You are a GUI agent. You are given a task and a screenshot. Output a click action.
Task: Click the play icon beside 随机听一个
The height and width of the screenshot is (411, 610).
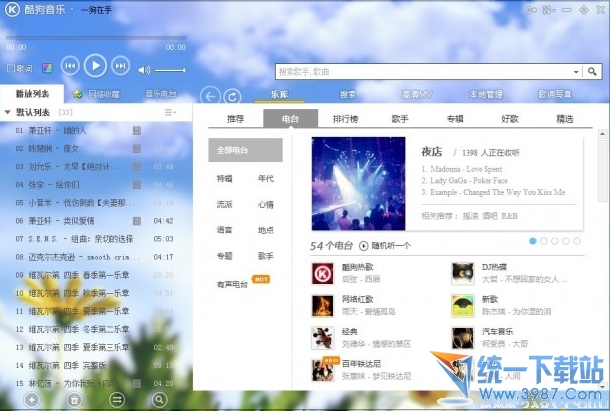(363, 246)
